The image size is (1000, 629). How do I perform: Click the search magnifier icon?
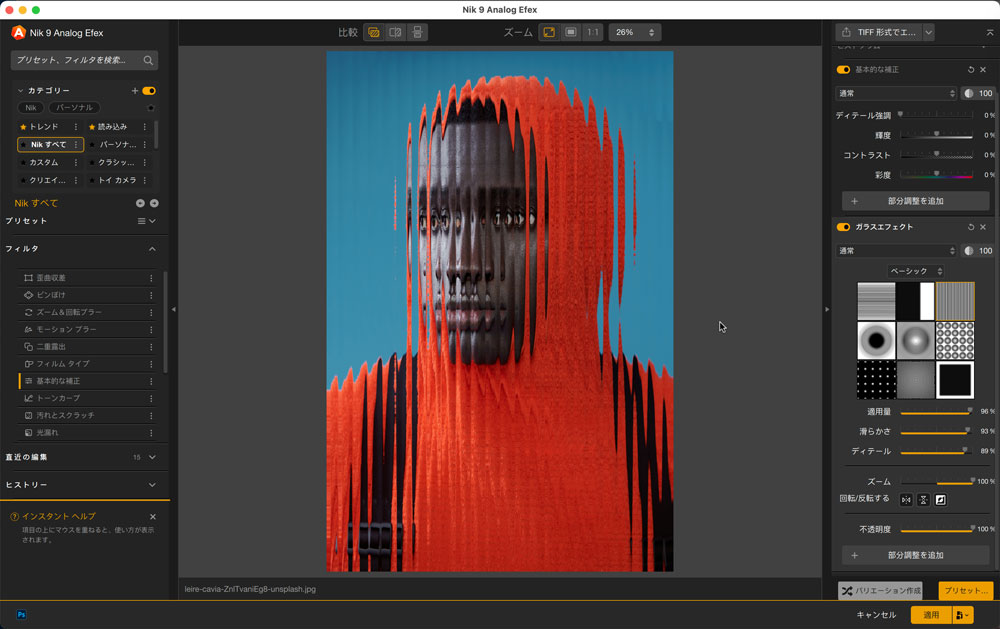[148, 60]
